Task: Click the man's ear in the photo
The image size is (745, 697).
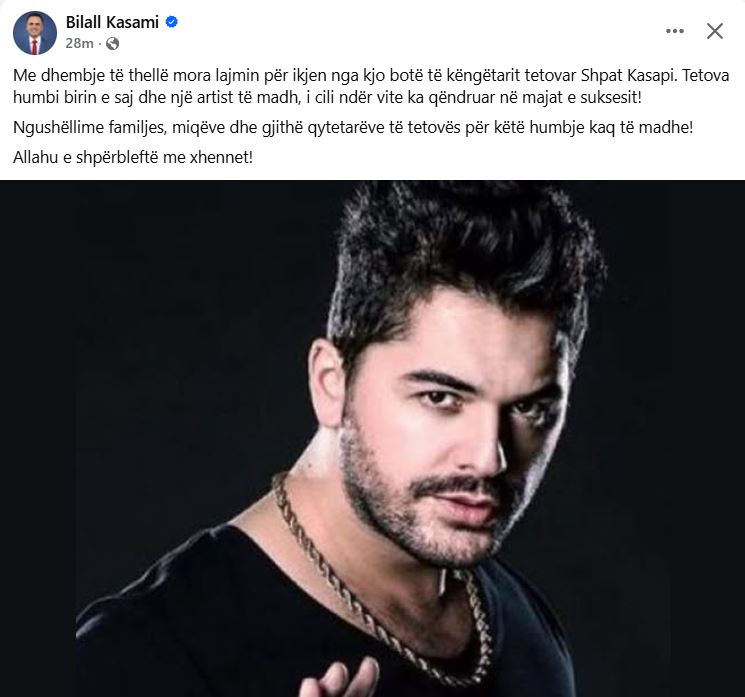Action: click(x=328, y=382)
